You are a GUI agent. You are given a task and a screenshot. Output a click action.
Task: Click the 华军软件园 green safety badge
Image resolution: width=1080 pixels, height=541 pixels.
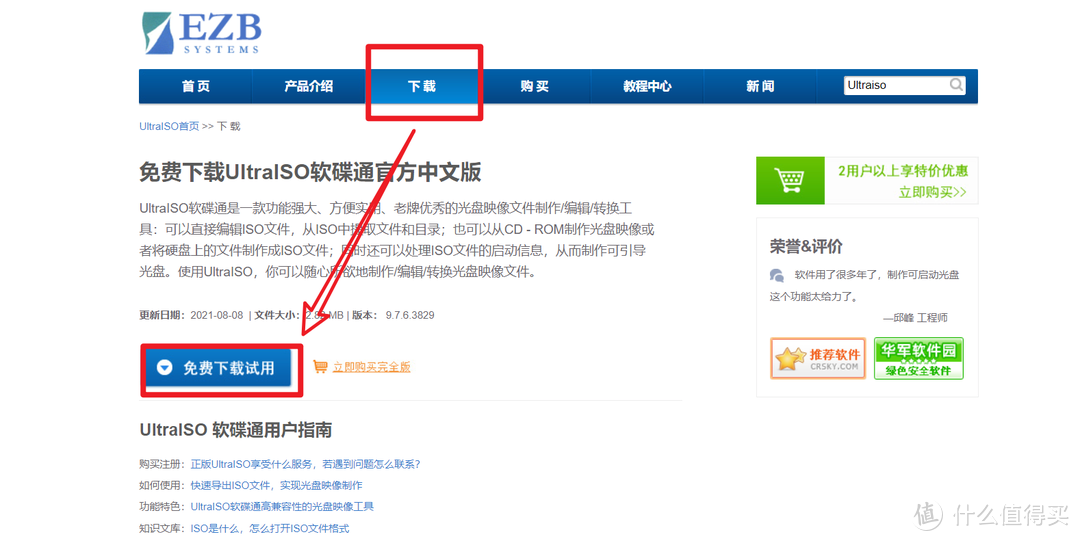(x=918, y=358)
